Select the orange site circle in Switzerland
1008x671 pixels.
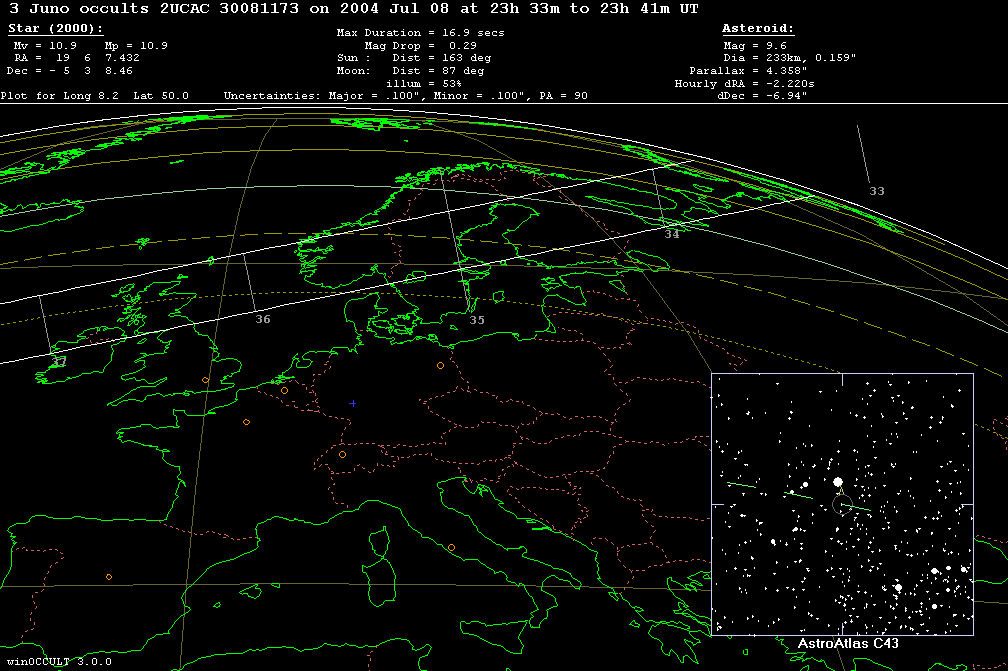pyautogui.click(x=342, y=455)
